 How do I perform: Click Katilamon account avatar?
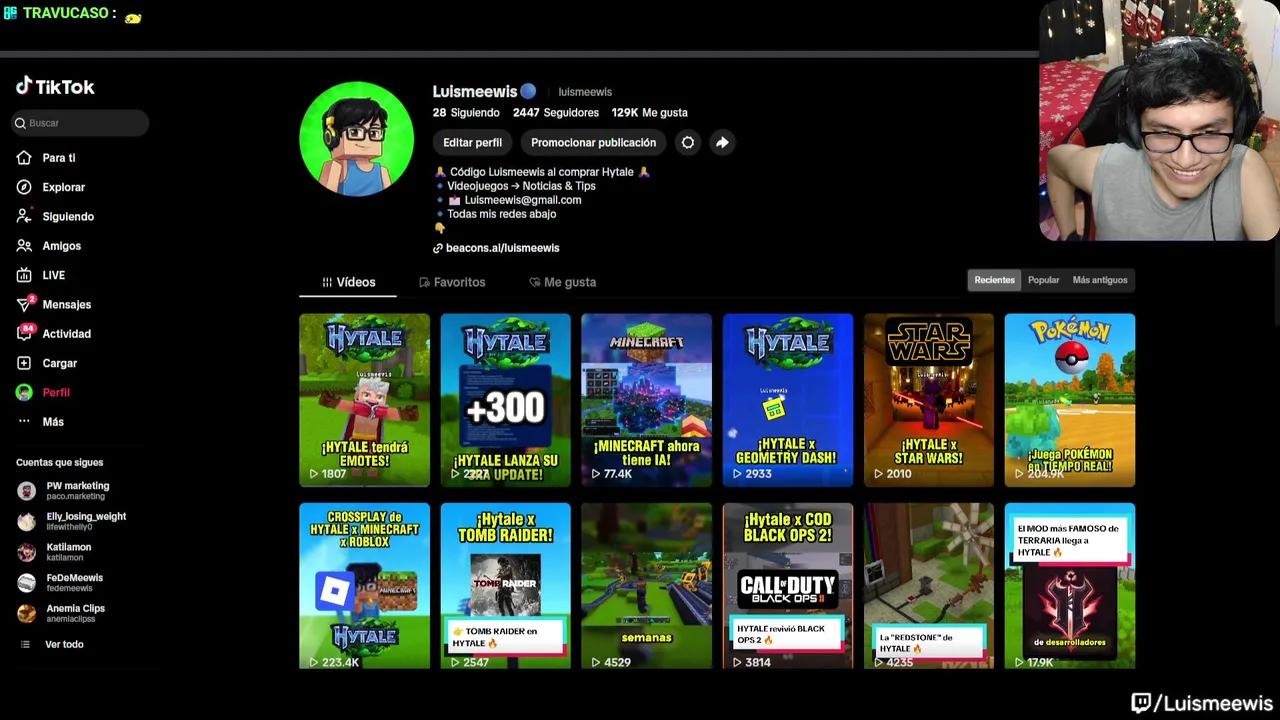pyautogui.click(x=26, y=552)
